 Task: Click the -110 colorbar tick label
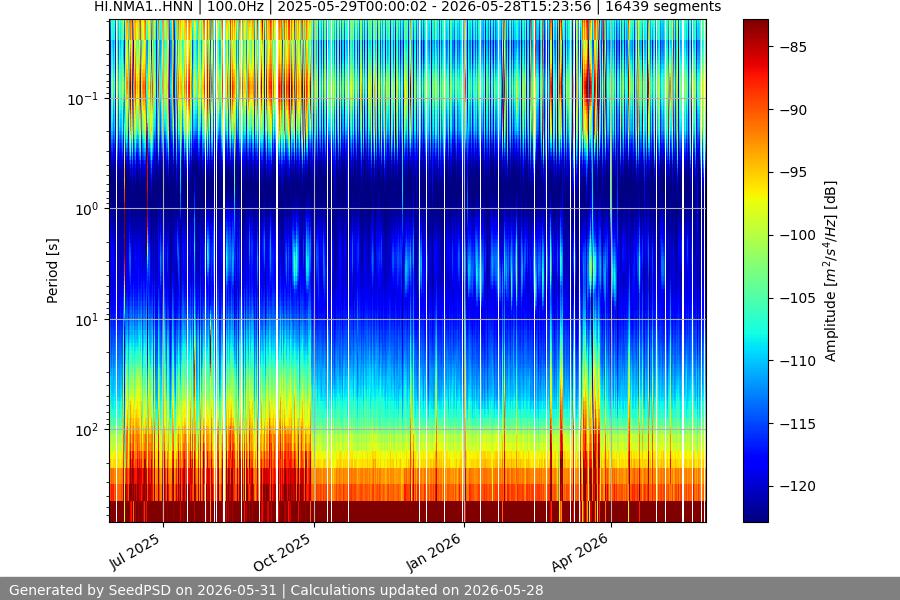(798, 361)
